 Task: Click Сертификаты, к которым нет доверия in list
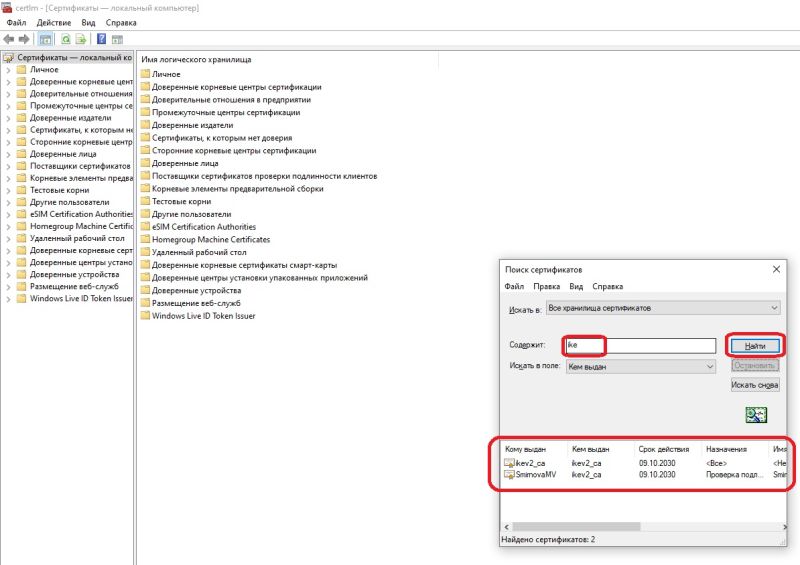(x=222, y=138)
